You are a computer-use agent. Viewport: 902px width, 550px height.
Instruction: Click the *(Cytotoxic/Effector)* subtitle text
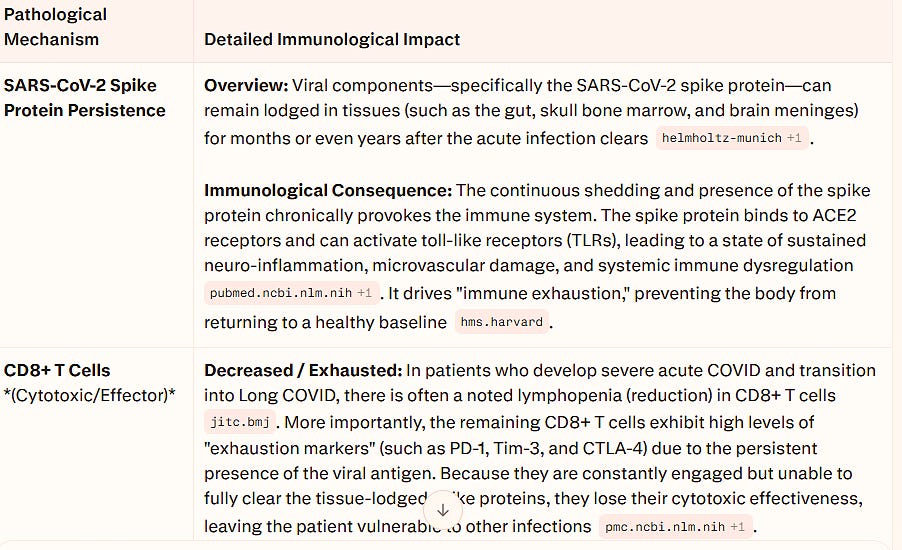coord(89,396)
